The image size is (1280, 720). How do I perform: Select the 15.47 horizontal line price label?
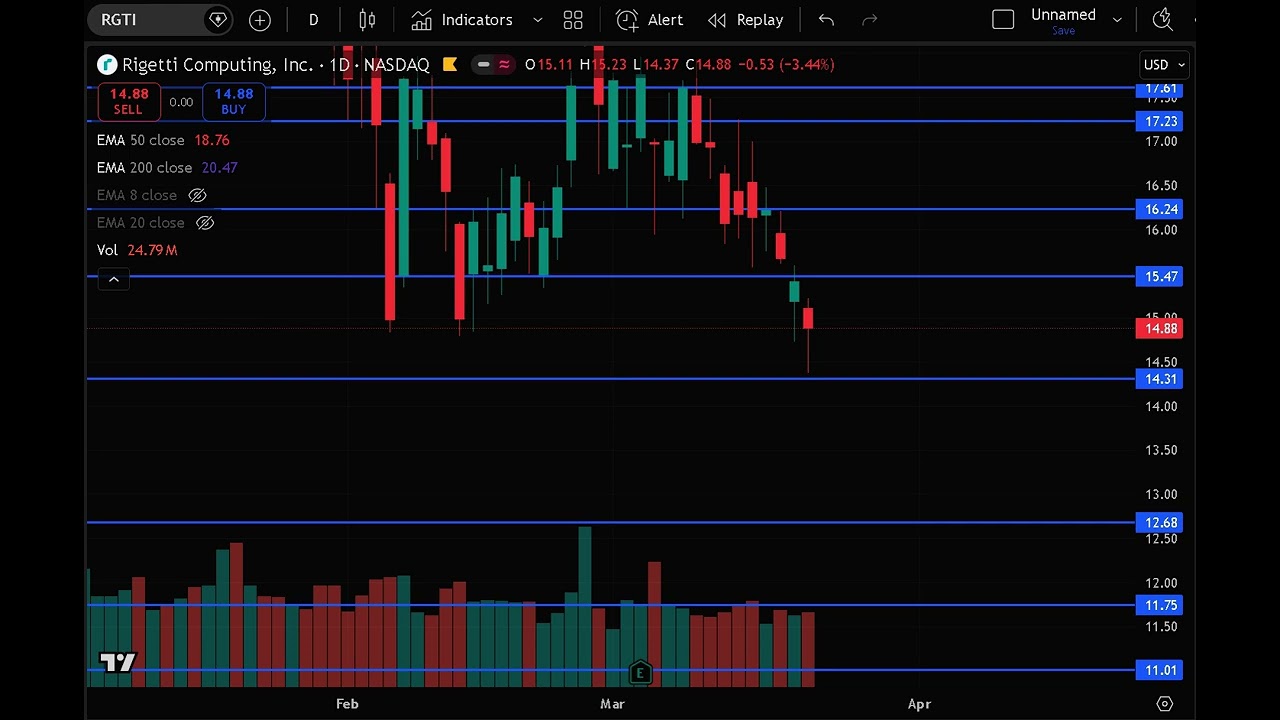pos(1160,277)
